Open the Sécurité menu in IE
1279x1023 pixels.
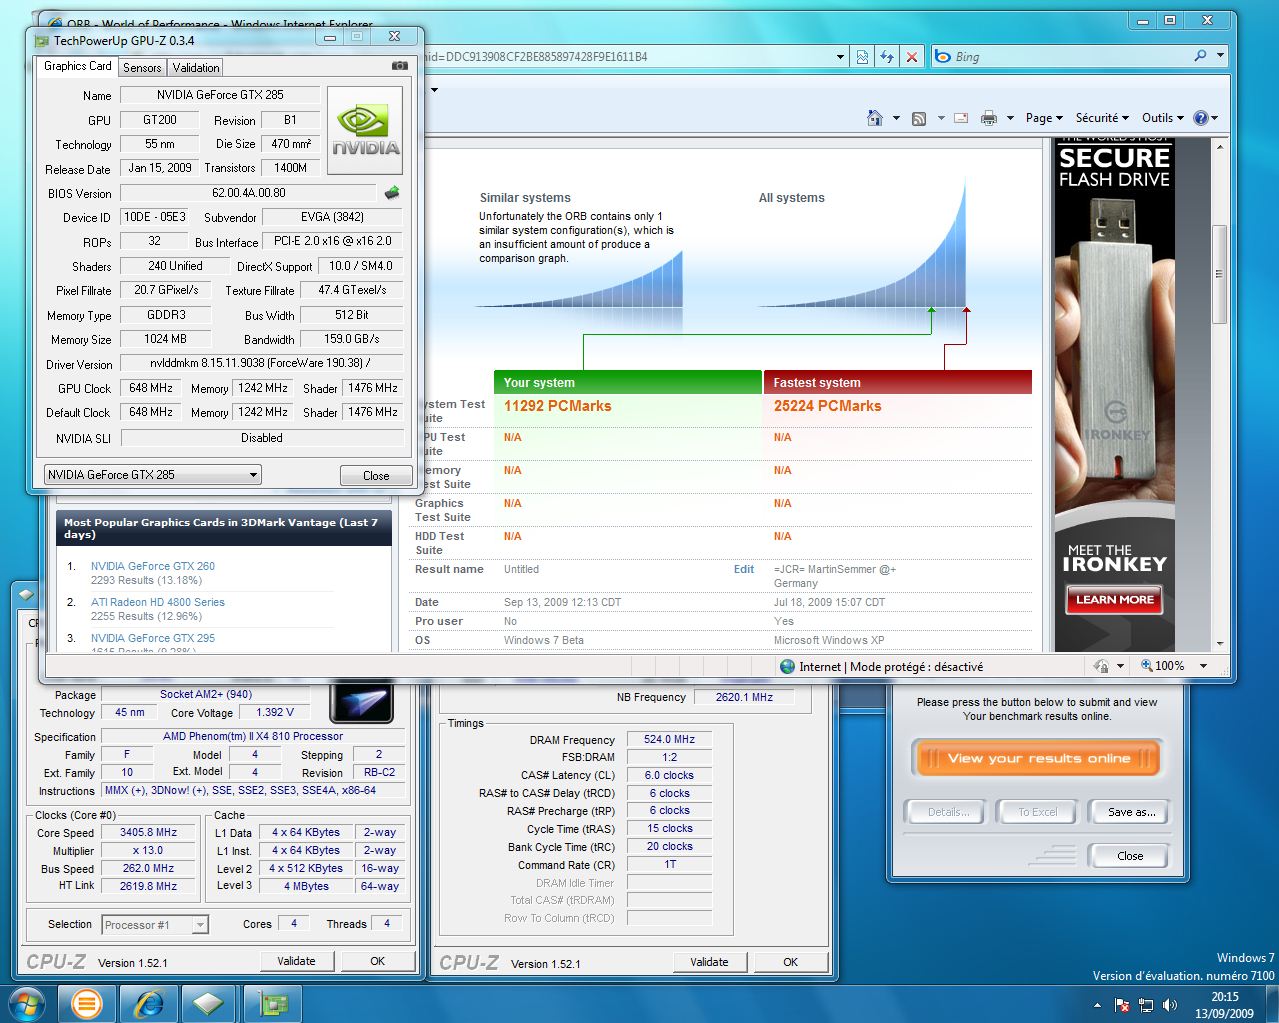[x=1102, y=118]
